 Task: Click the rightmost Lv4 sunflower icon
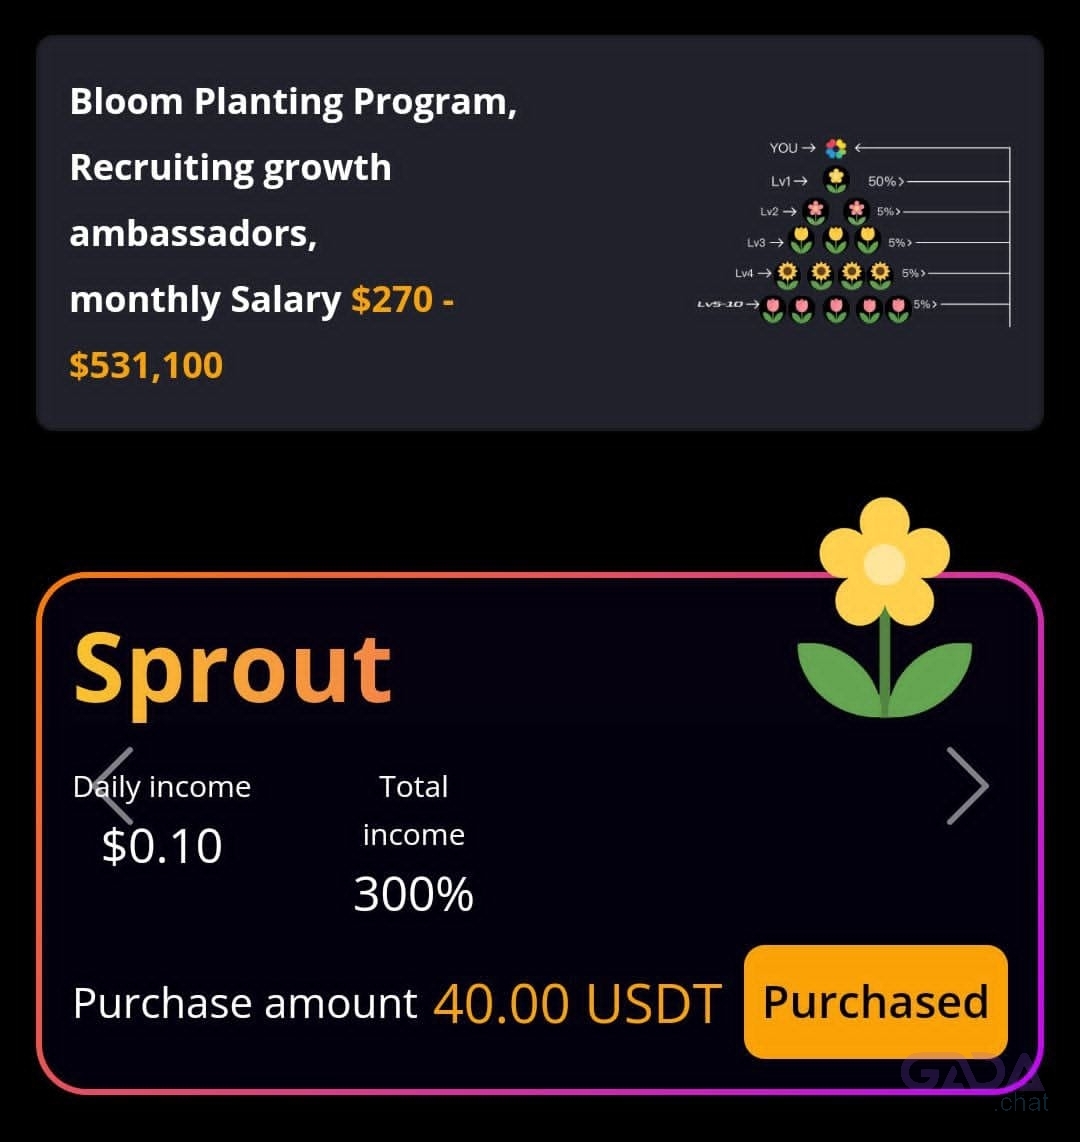point(880,275)
